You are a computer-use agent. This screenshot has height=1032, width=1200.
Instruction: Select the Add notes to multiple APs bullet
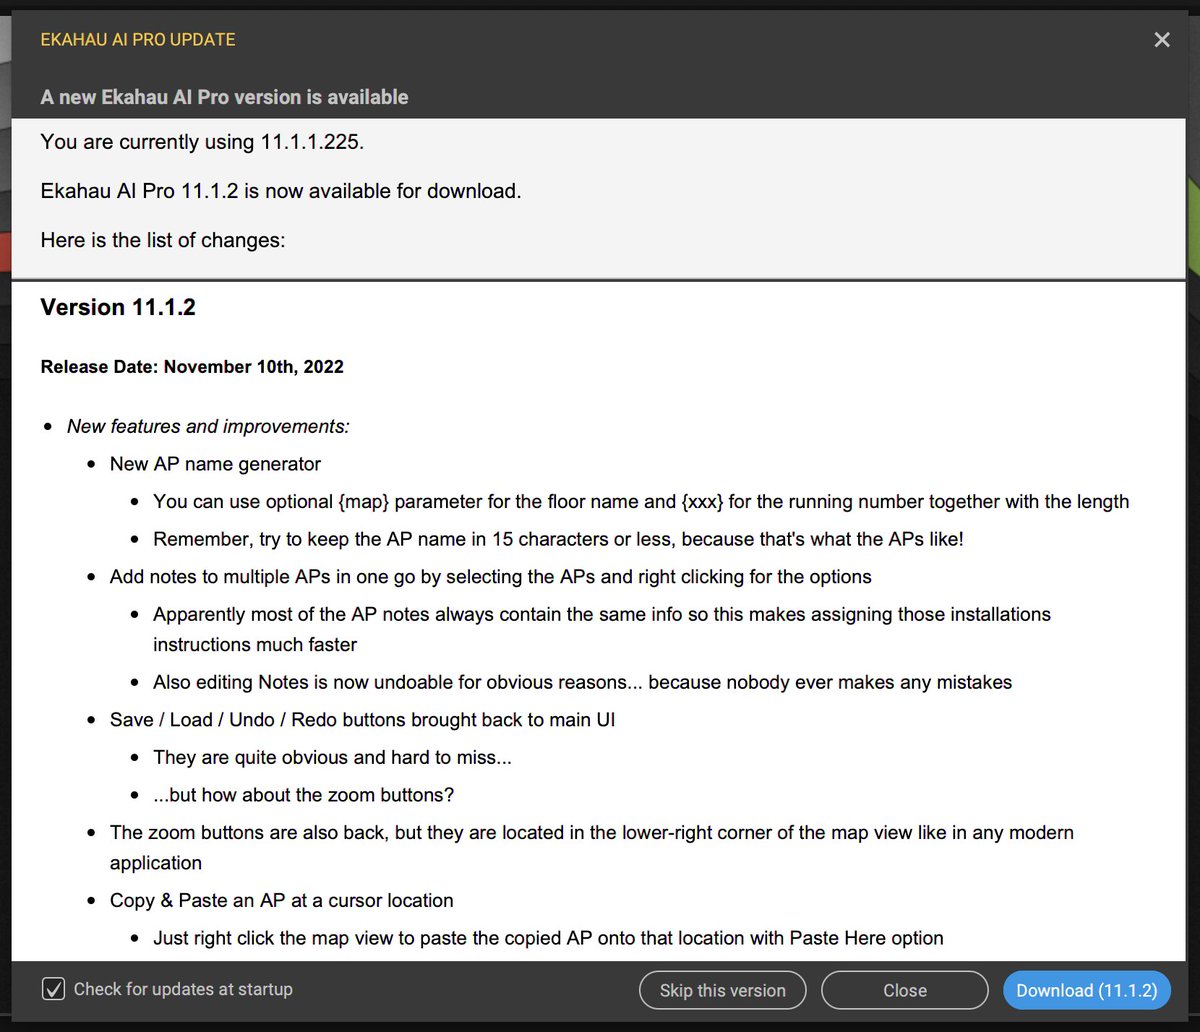click(490, 576)
